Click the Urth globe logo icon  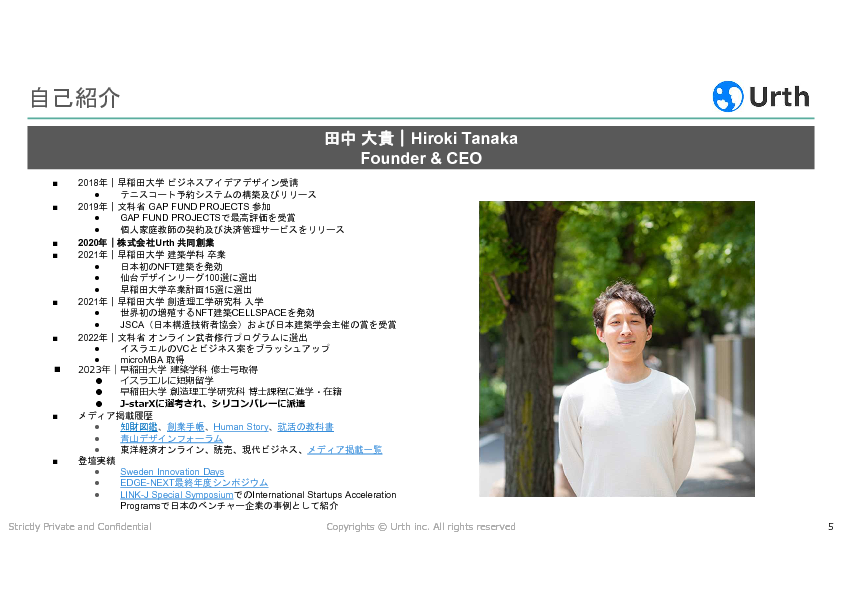tap(727, 96)
